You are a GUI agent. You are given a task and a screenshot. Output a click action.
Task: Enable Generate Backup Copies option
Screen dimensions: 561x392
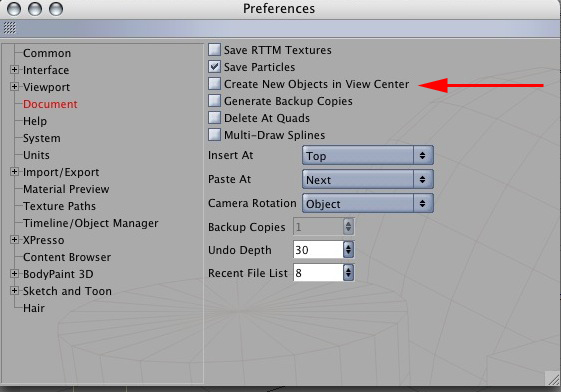pyautogui.click(x=214, y=101)
